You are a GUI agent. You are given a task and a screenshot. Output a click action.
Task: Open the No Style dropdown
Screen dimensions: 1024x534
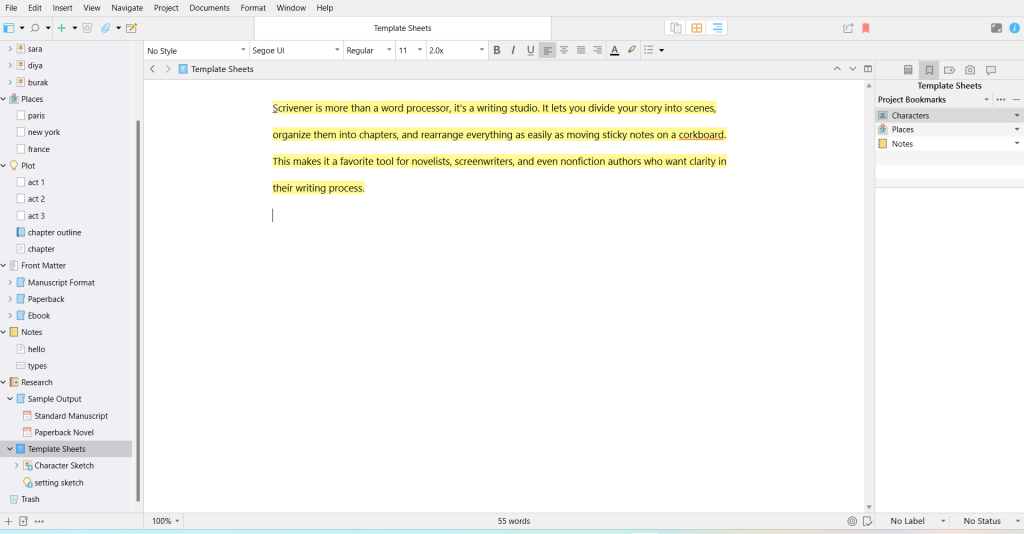pos(196,50)
